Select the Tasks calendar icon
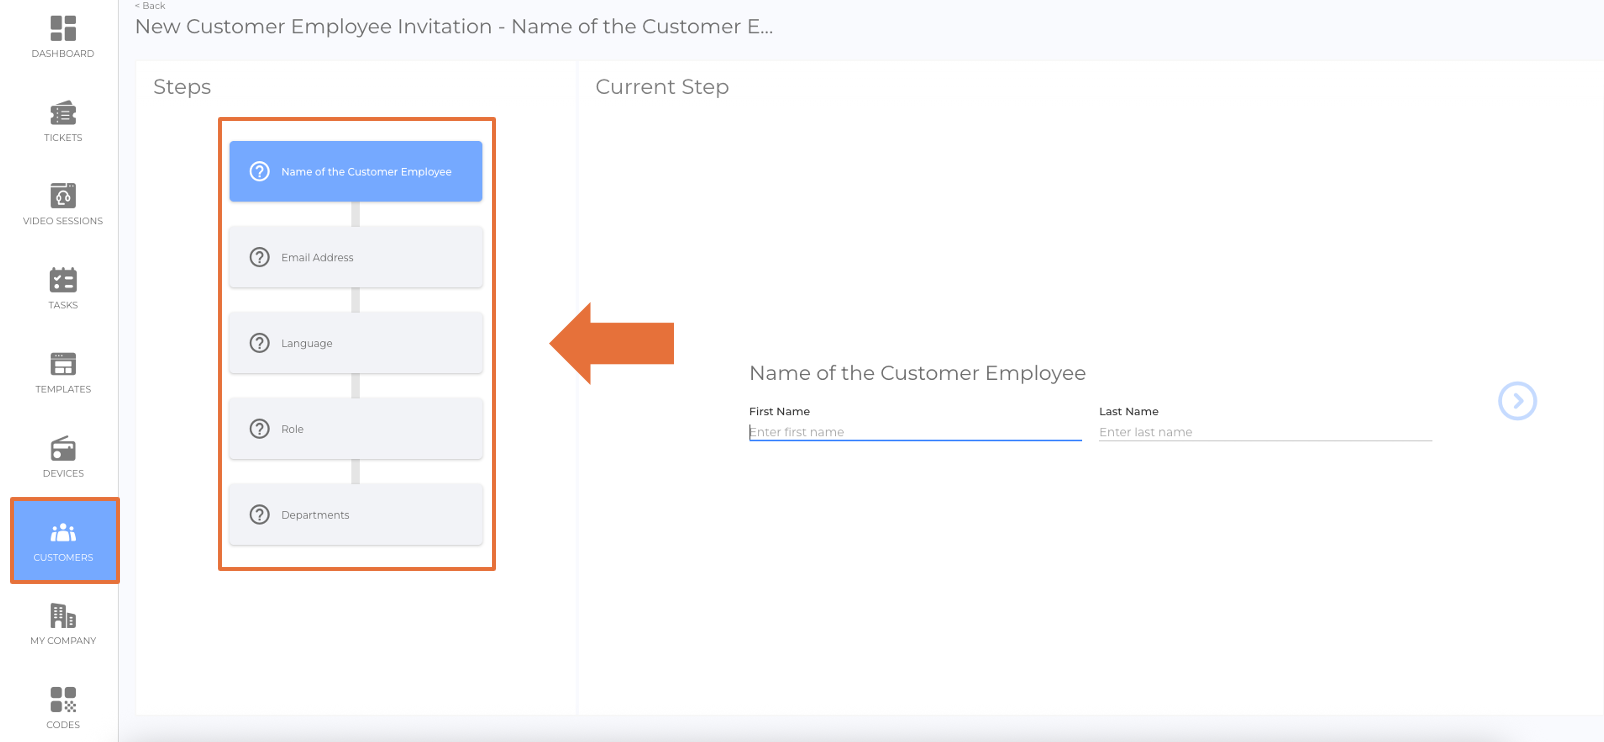The width and height of the screenshot is (1604, 742). [x=63, y=280]
